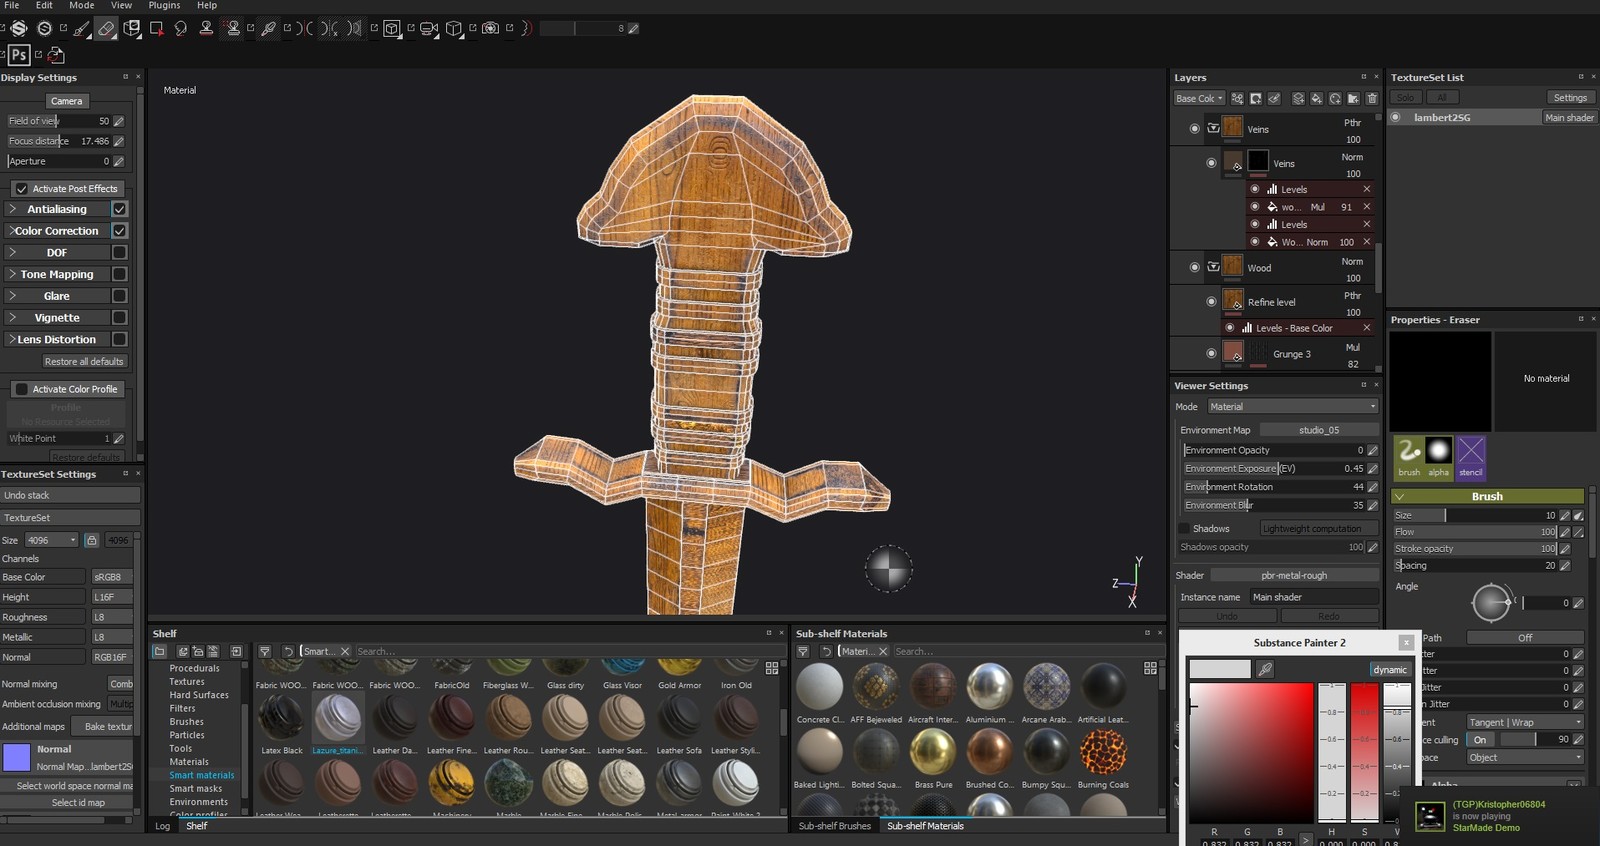Toggle the Antialiasing checkbox
Viewport: 1600px width, 846px height.
click(x=119, y=209)
